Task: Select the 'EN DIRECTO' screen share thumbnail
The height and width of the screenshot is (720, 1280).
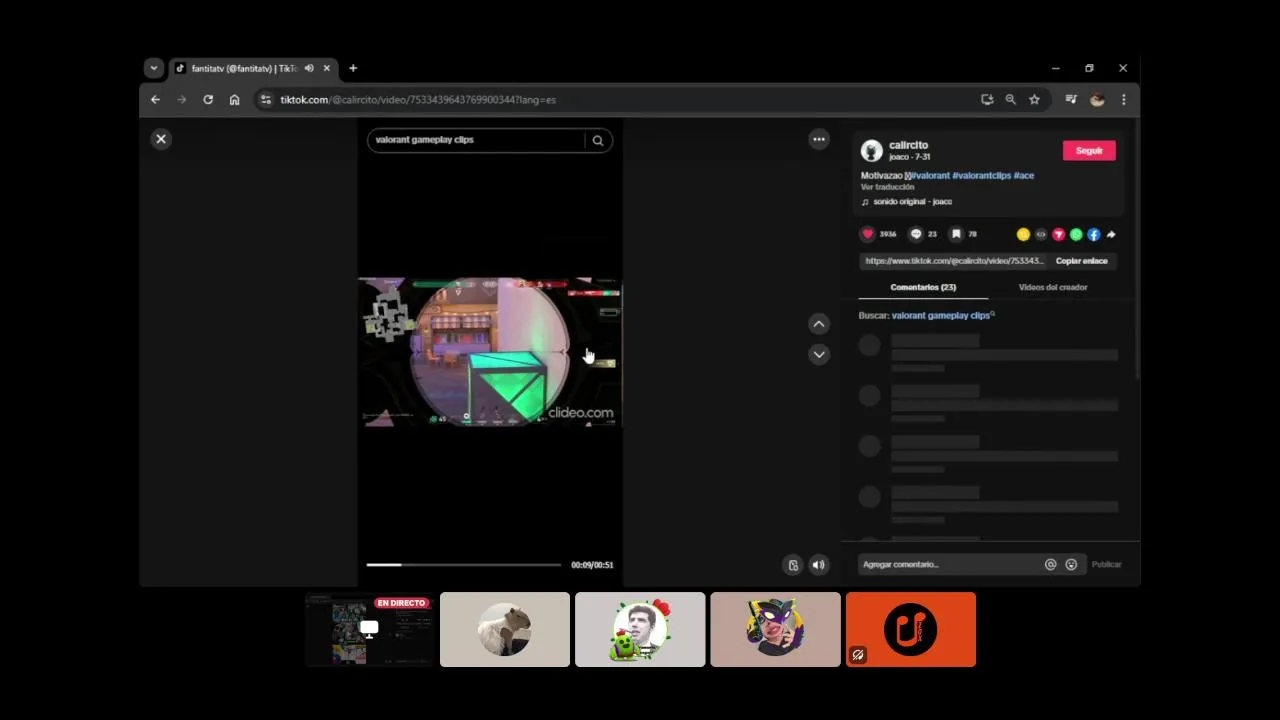Action: pos(370,629)
